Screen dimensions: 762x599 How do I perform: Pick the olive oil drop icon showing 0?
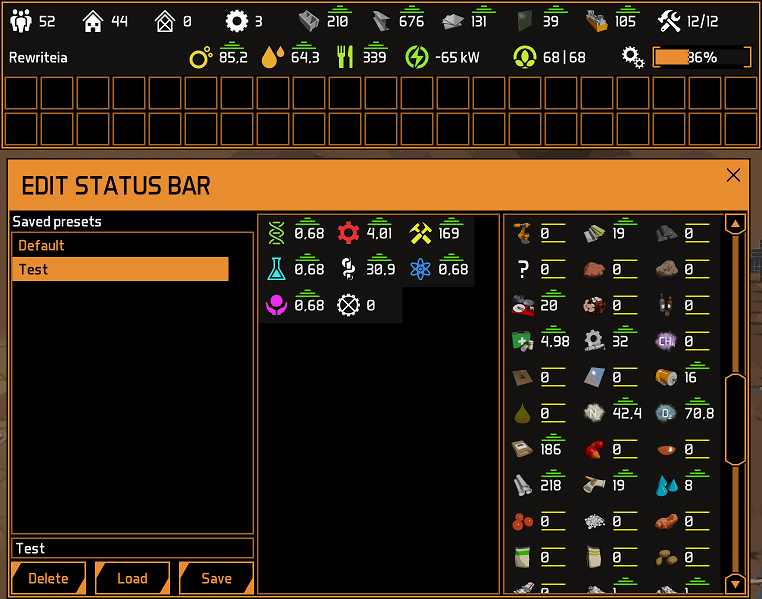coord(523,413)
